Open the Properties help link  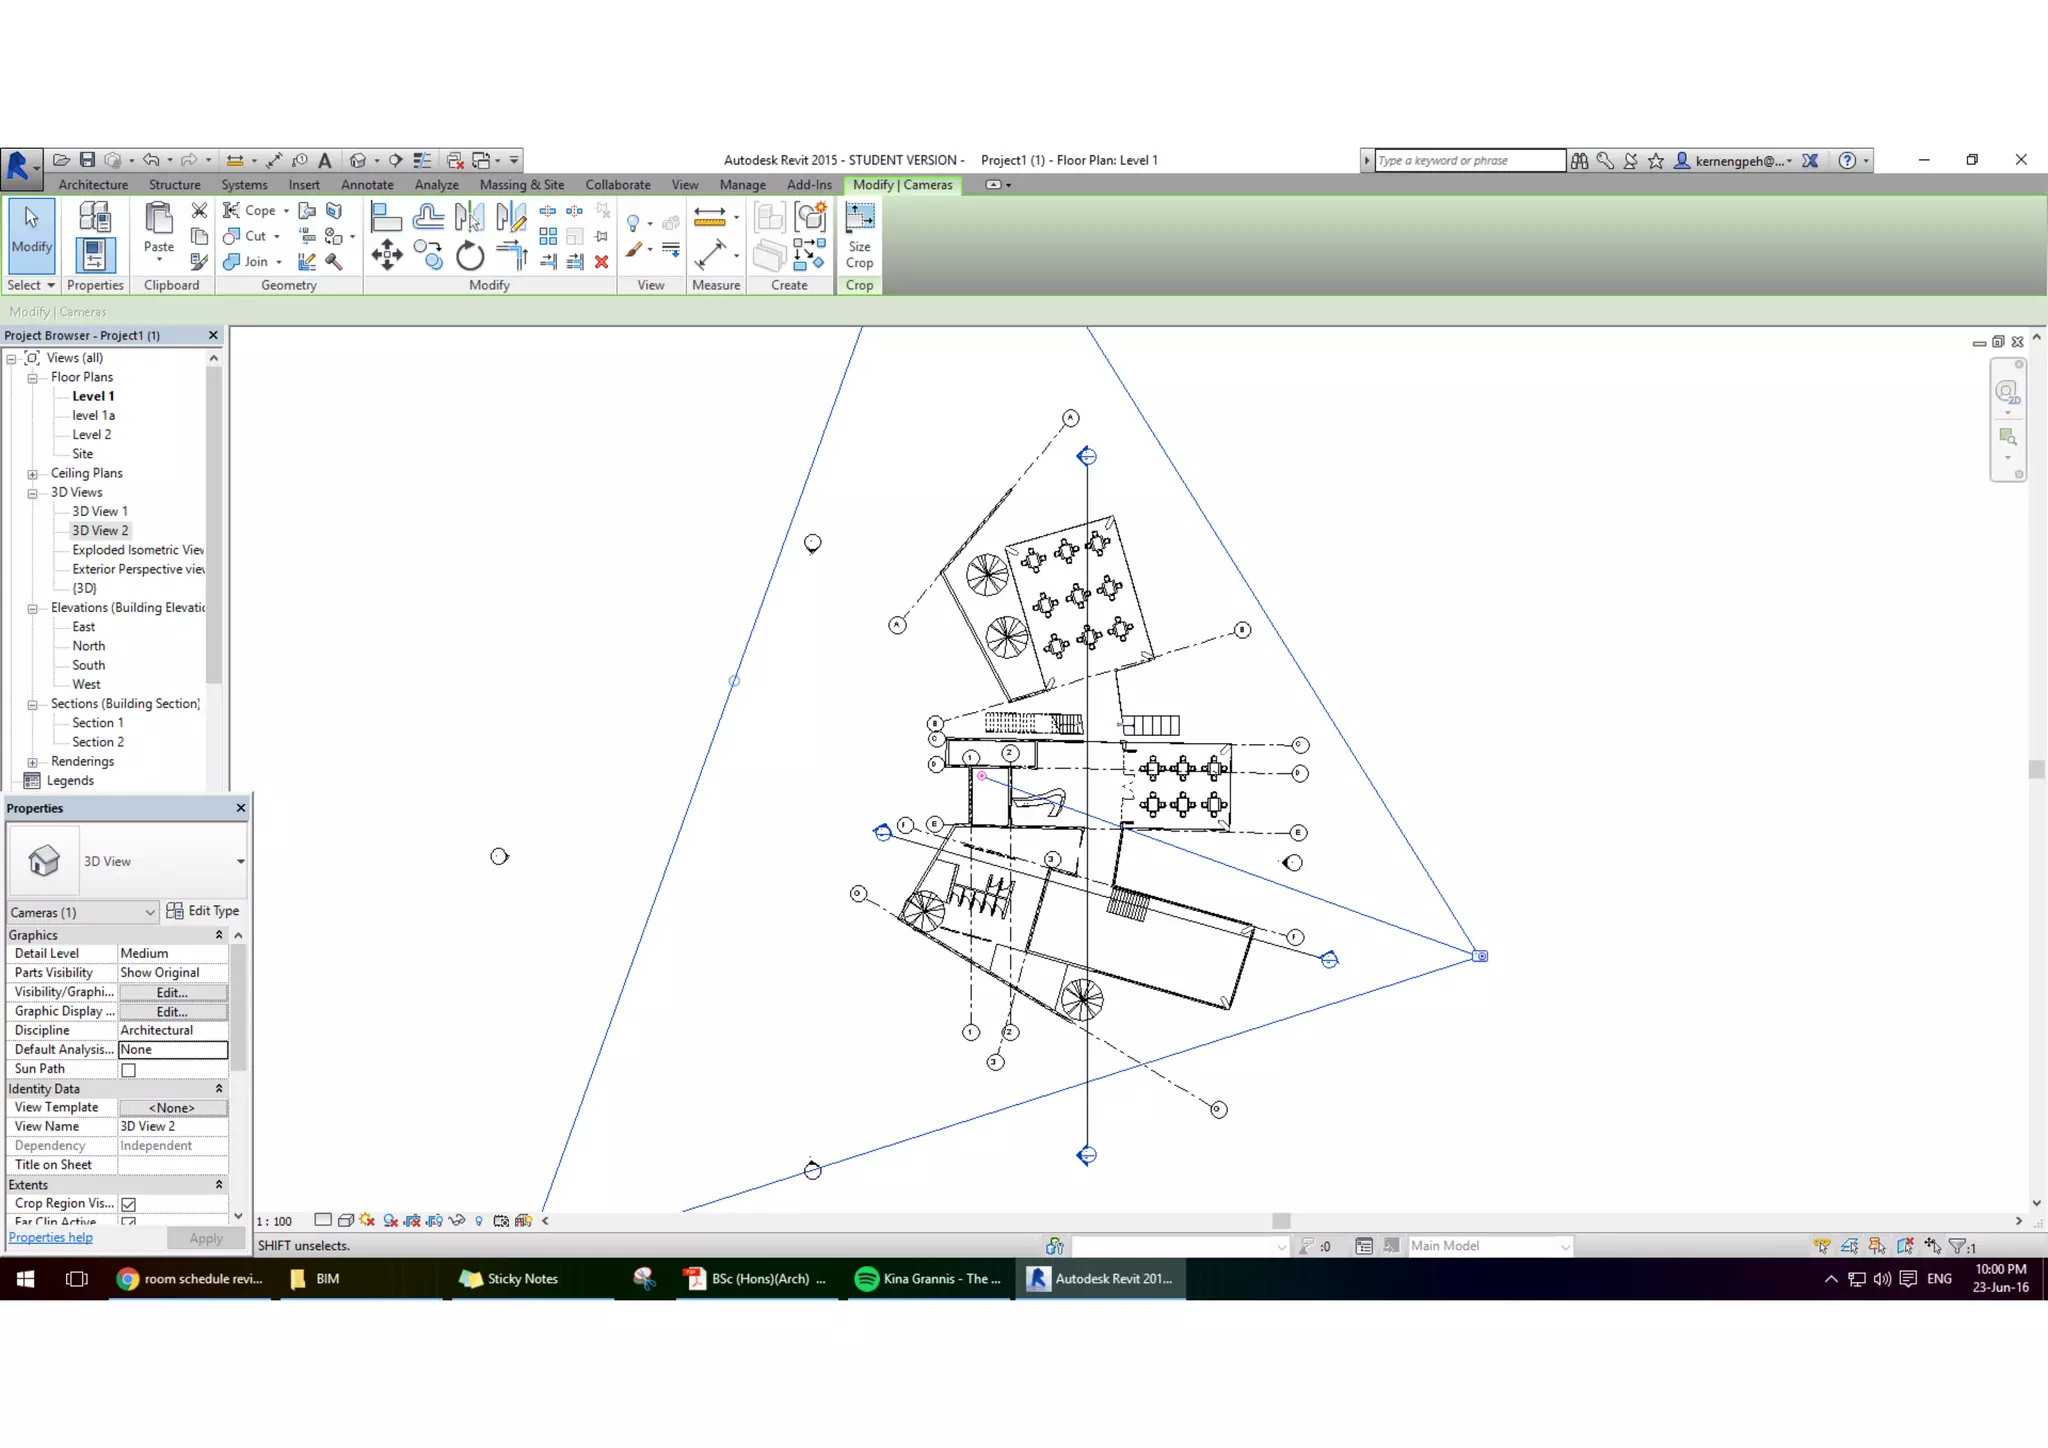[50, 1238]
